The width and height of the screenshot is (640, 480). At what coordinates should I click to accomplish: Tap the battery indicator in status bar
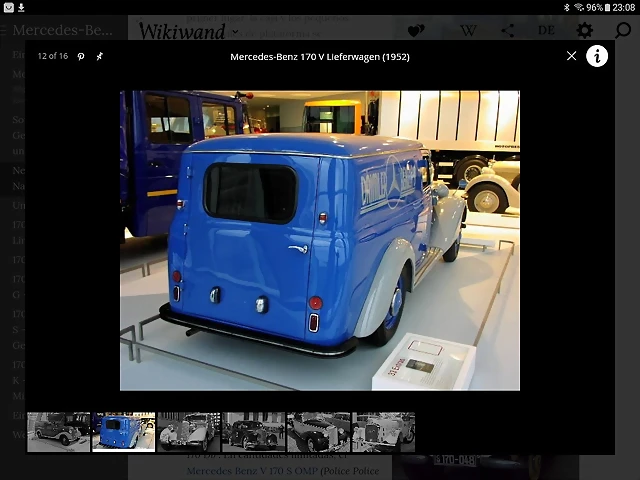click(607, 7)
